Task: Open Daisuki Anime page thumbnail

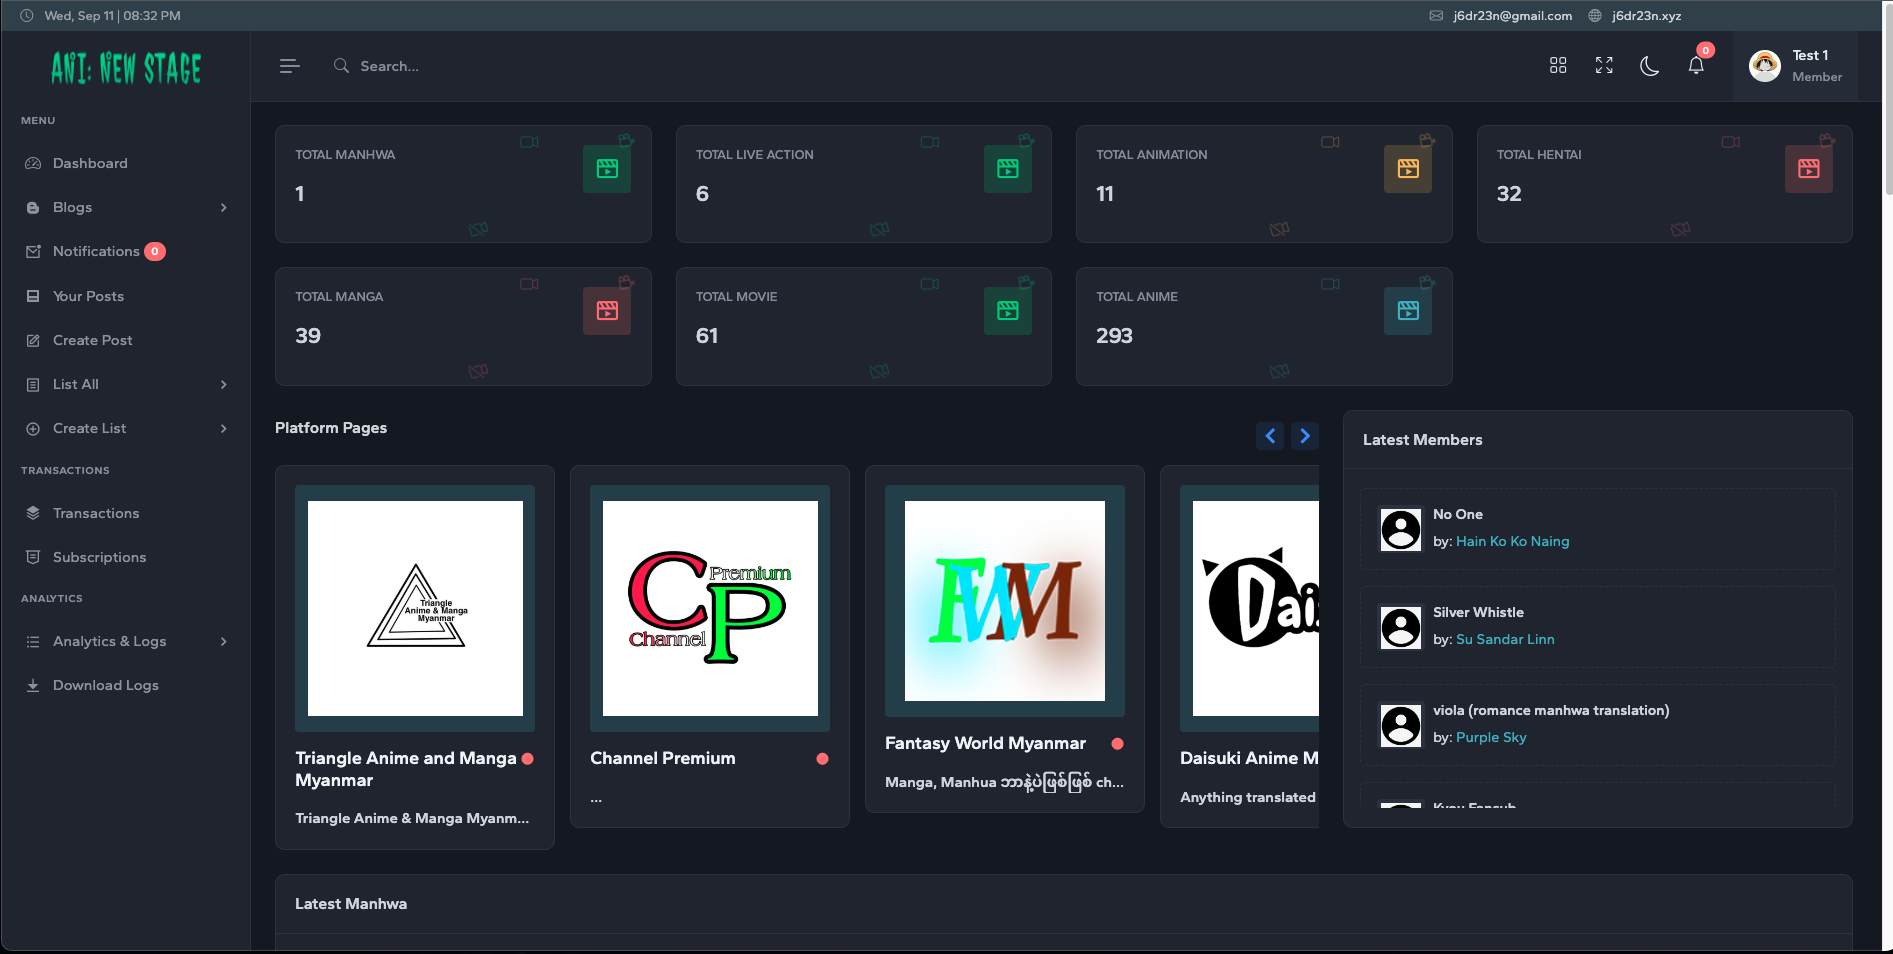Action: click(x=1249, y=608)
